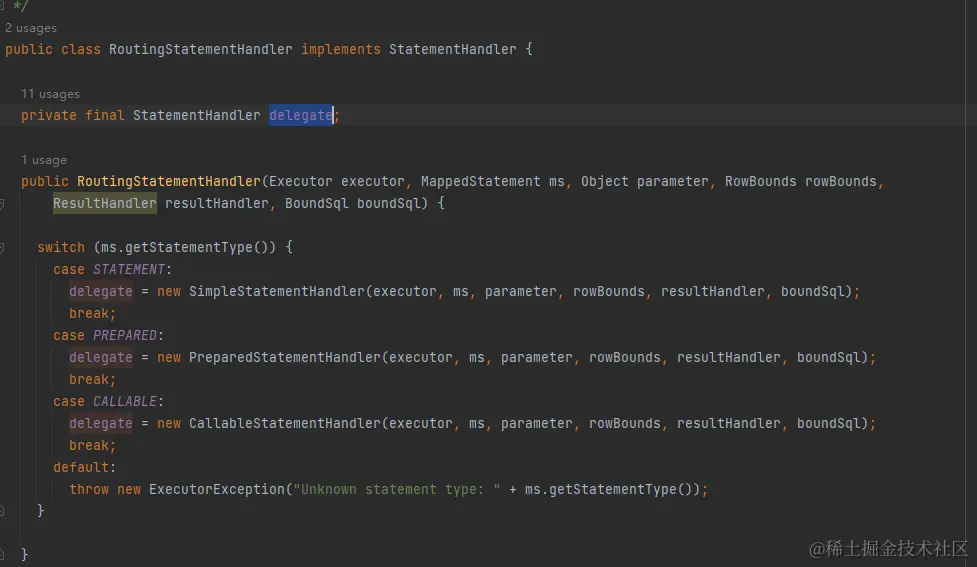Screen dimensions: 977x567
Task: Click the BoundSql type in the constructor
Action: coord(317,203)
